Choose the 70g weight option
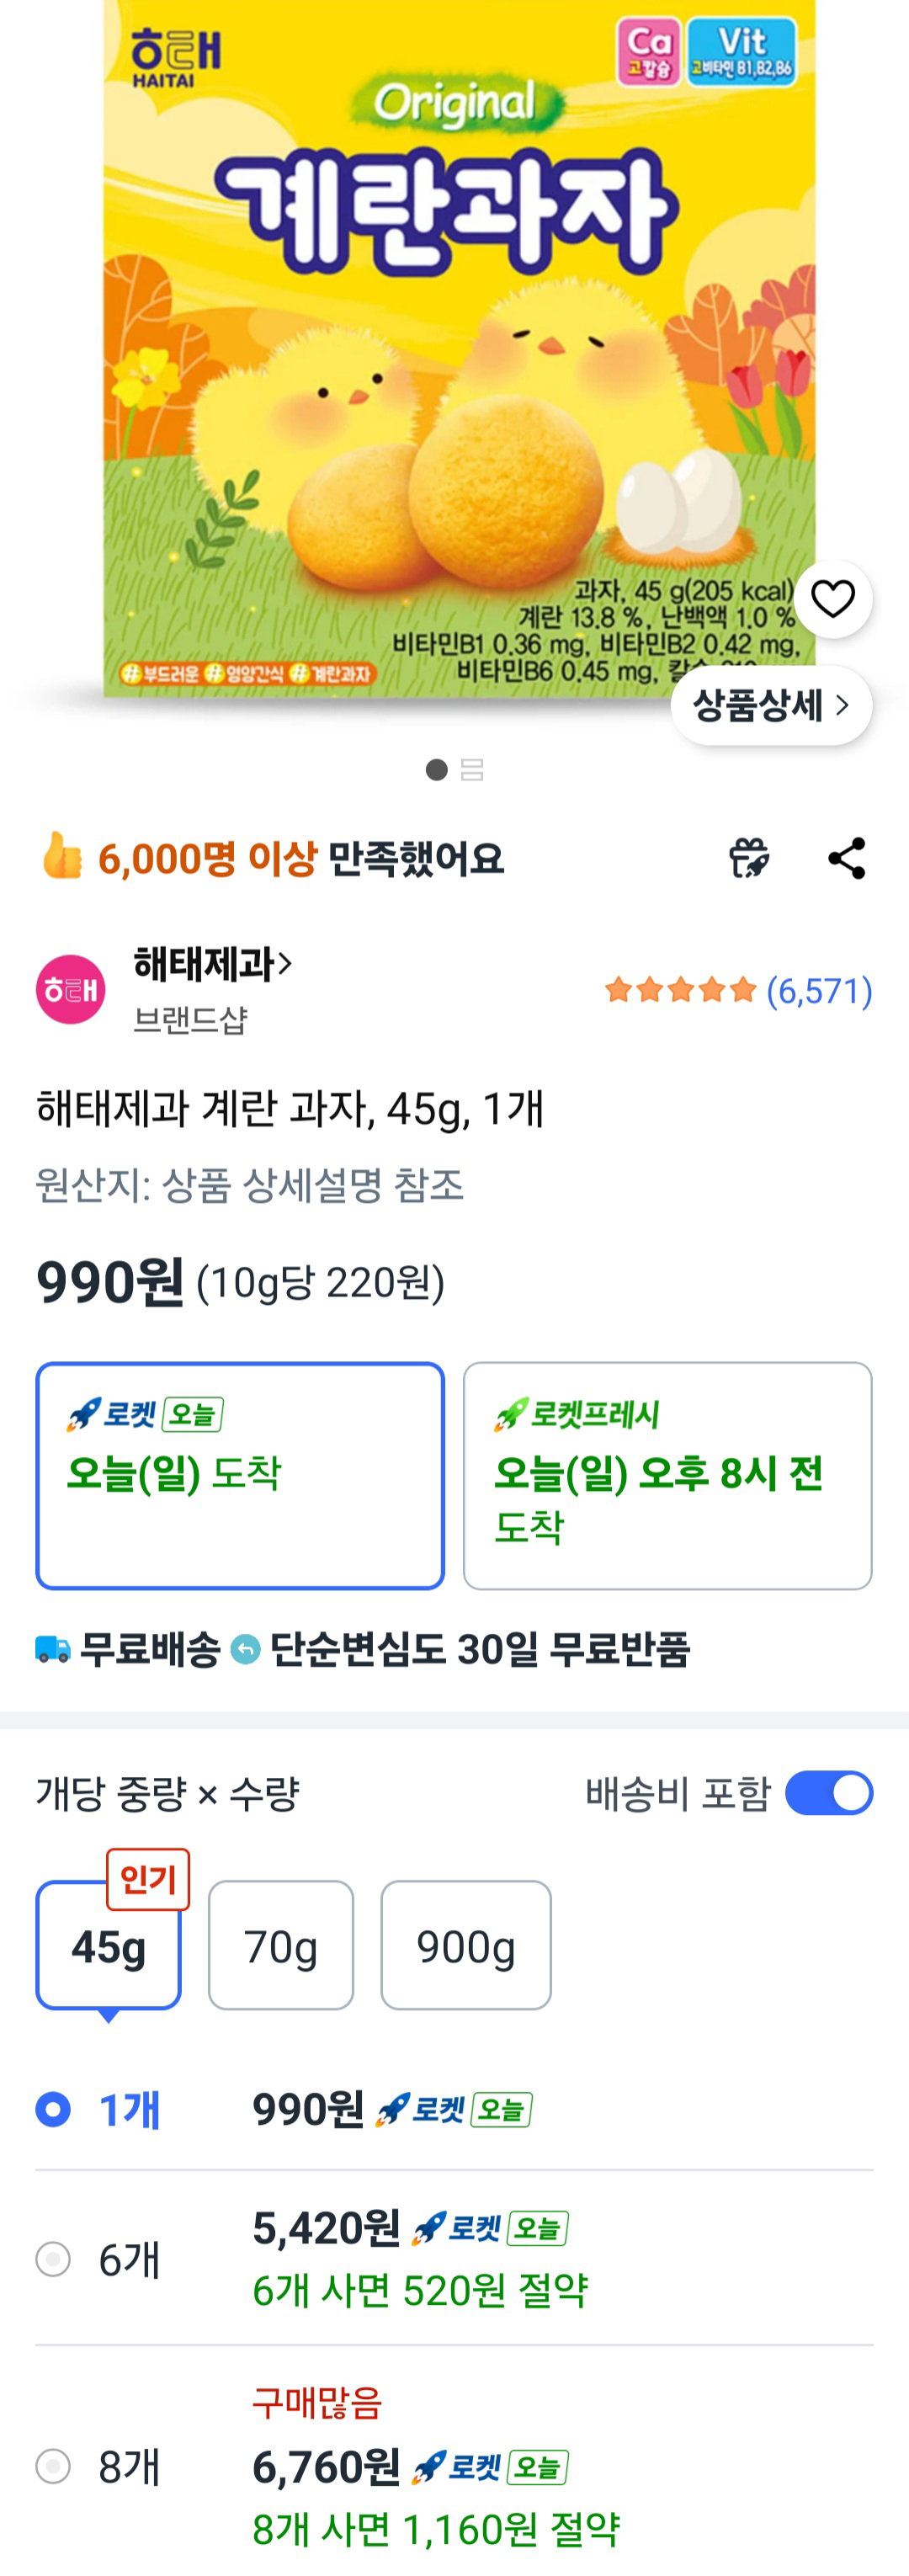The height and width of the screenshot is (2576, 909). 281,1946
